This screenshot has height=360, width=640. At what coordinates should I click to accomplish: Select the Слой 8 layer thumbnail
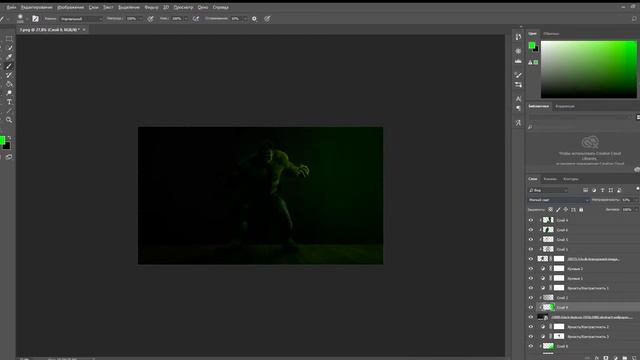[549, 347]
